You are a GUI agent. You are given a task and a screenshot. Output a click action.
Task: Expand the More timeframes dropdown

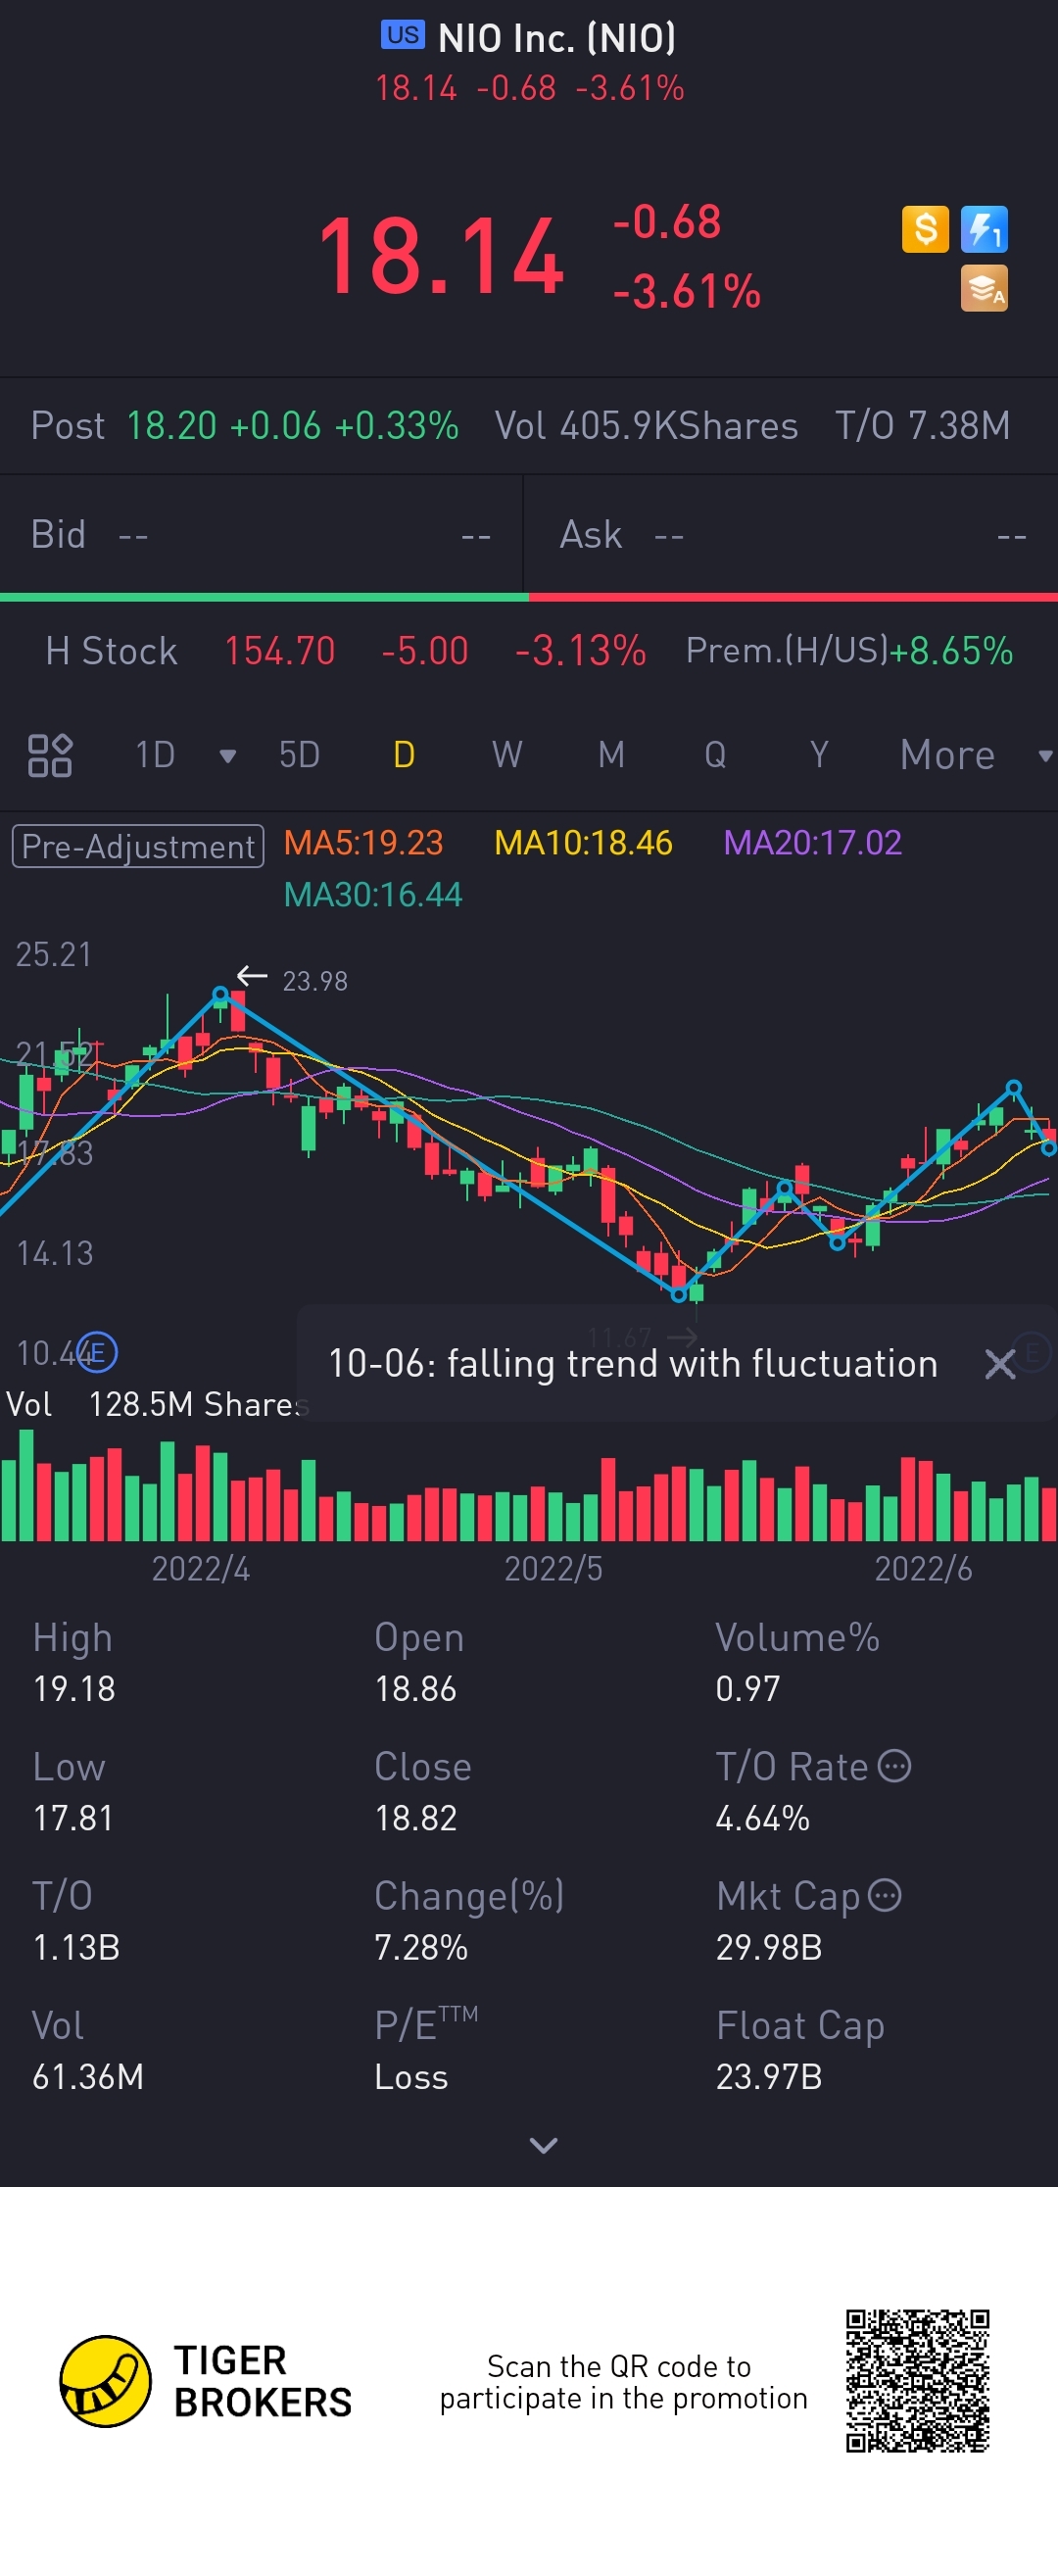click(1045, 755)
